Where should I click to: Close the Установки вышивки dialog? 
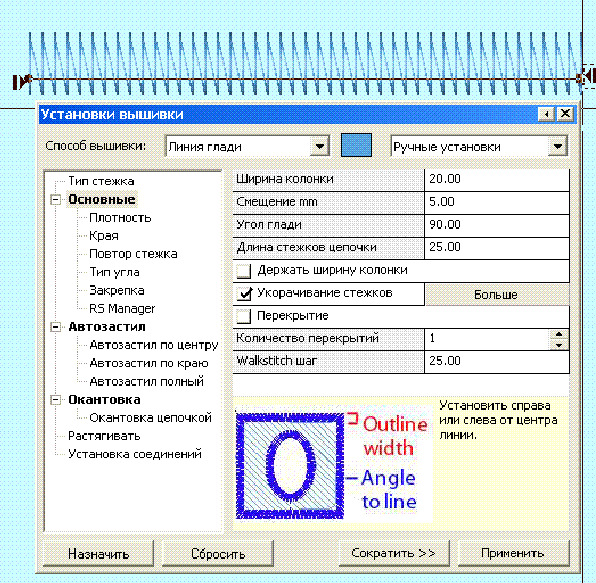[565, 114]
